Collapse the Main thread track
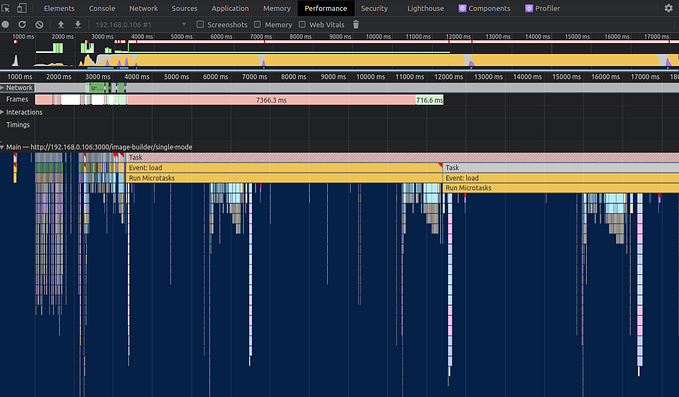Viewport: 679px width, 397px height. [2, 147]
